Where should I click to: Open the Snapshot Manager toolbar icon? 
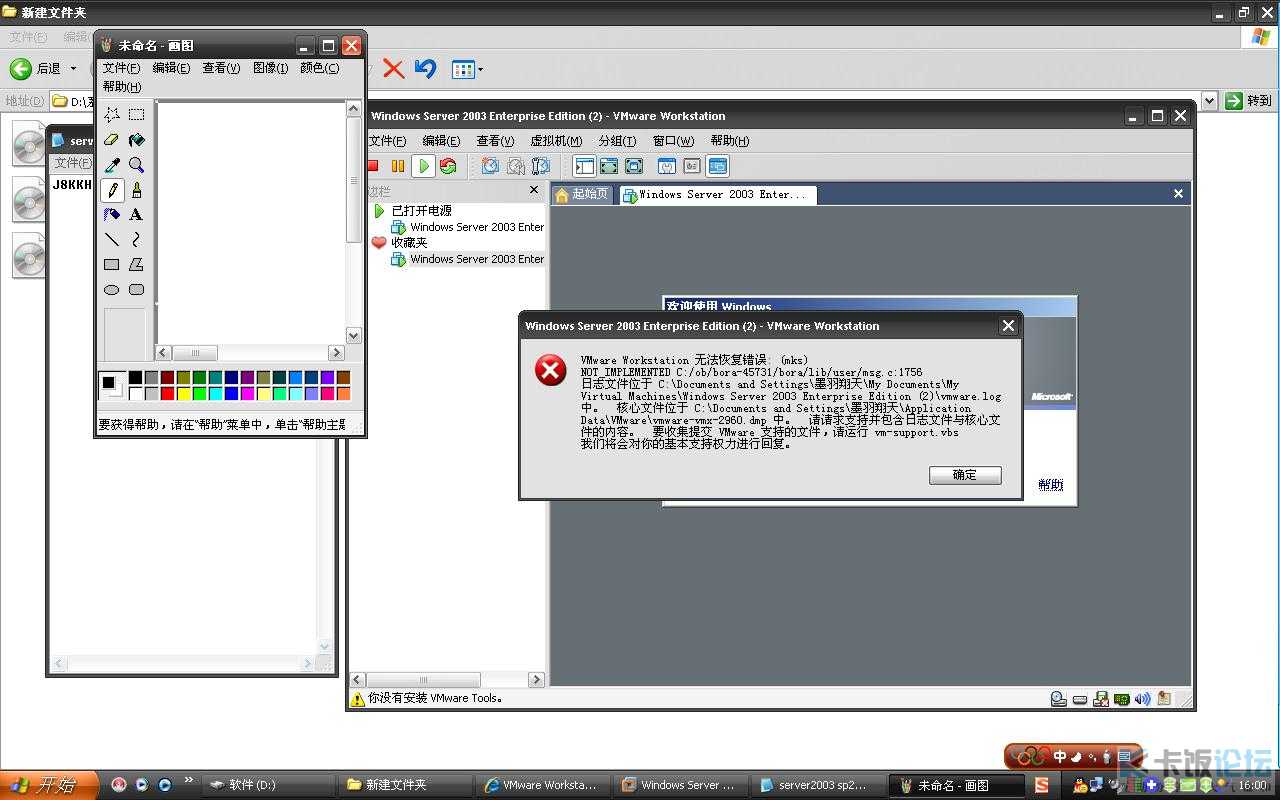(x=540, y=166)
